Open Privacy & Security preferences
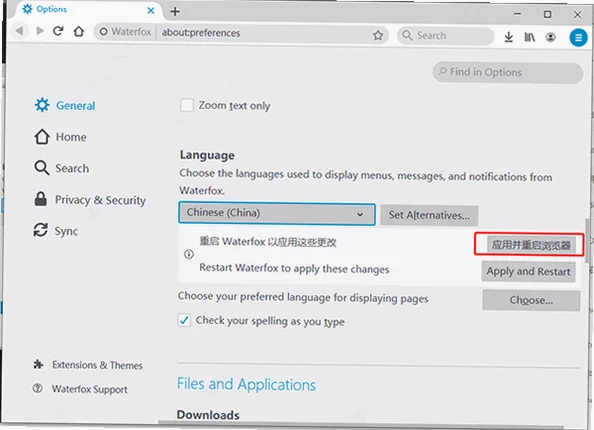This screenshot has width=594, height=430. click(90, 200)
